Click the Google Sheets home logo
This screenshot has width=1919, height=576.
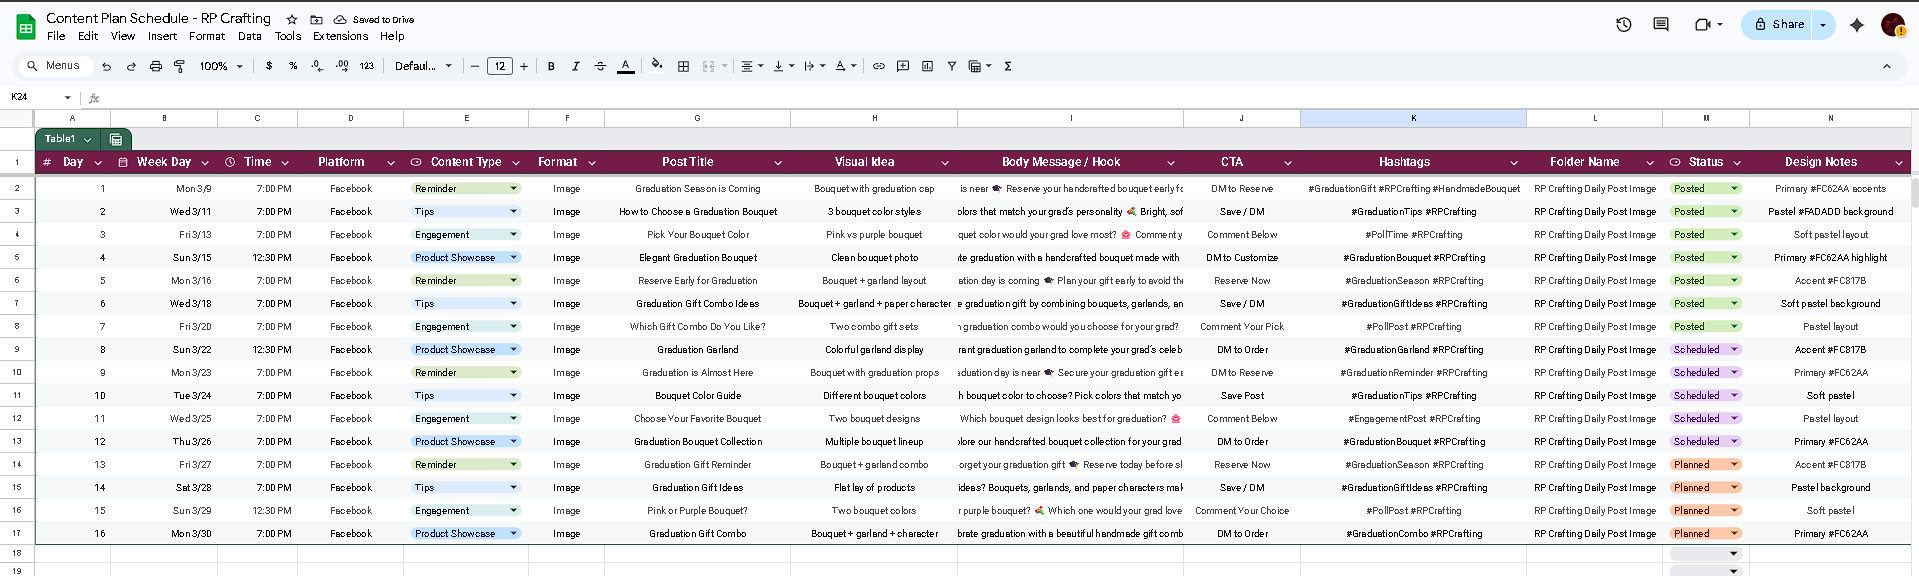pyautogui.click(x=26, y=27)
